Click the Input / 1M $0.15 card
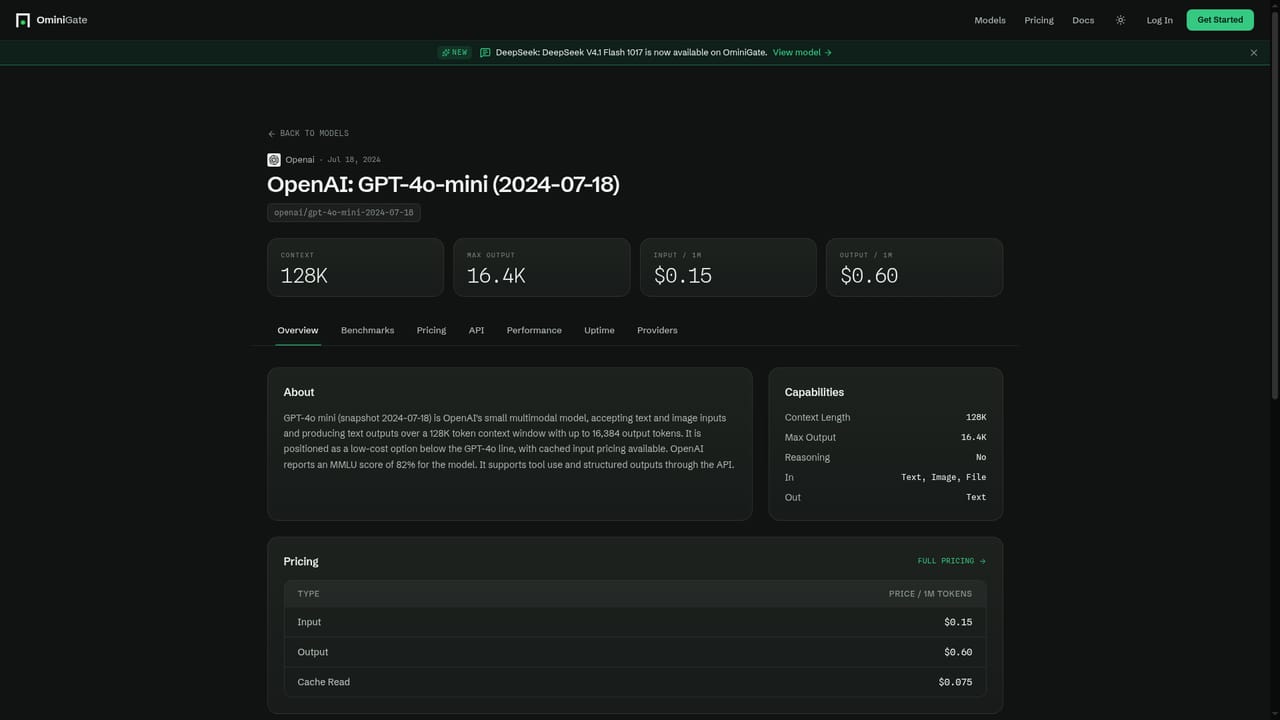This screenshot has width=1280, height=720. [728, 267]
